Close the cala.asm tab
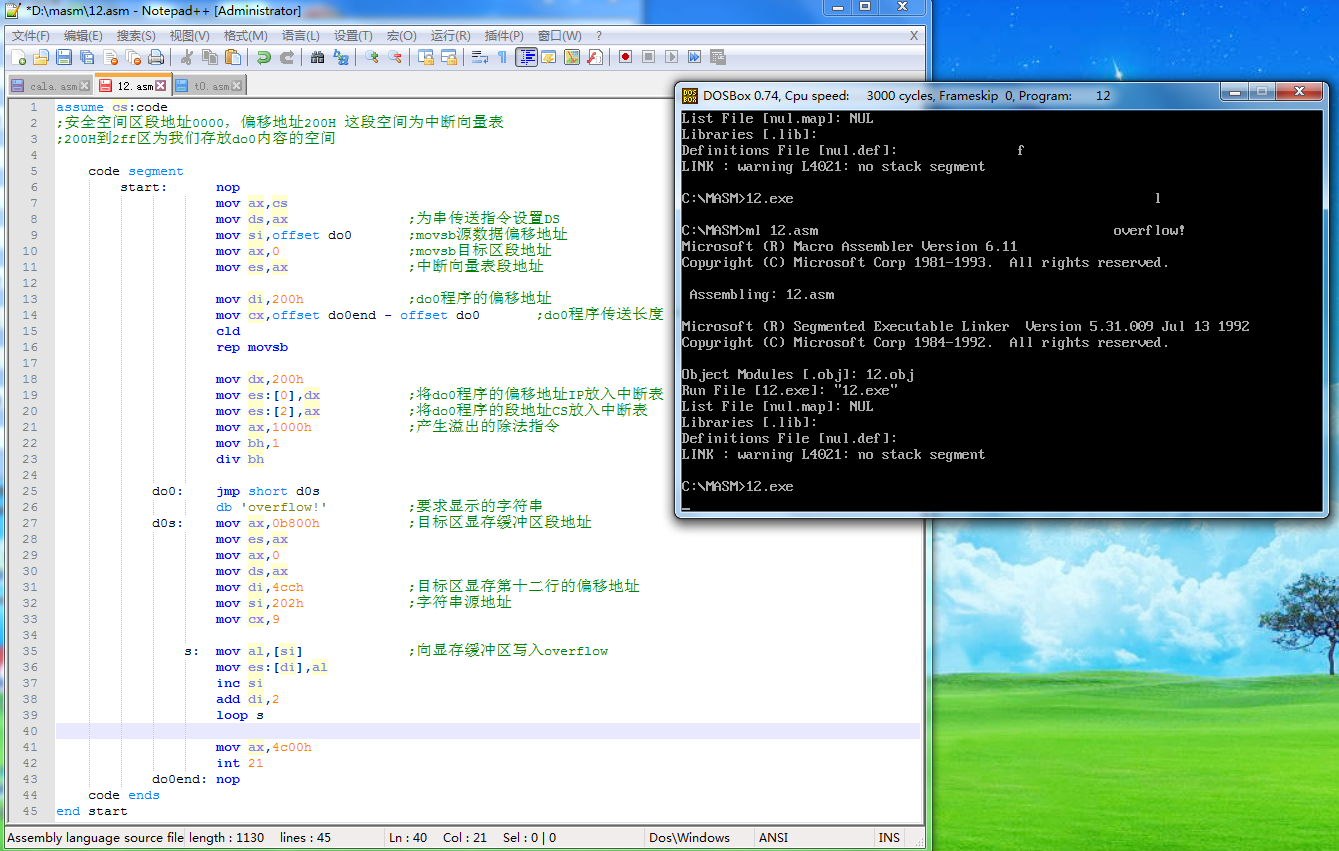1339x851 pixels. coord(85,86)
